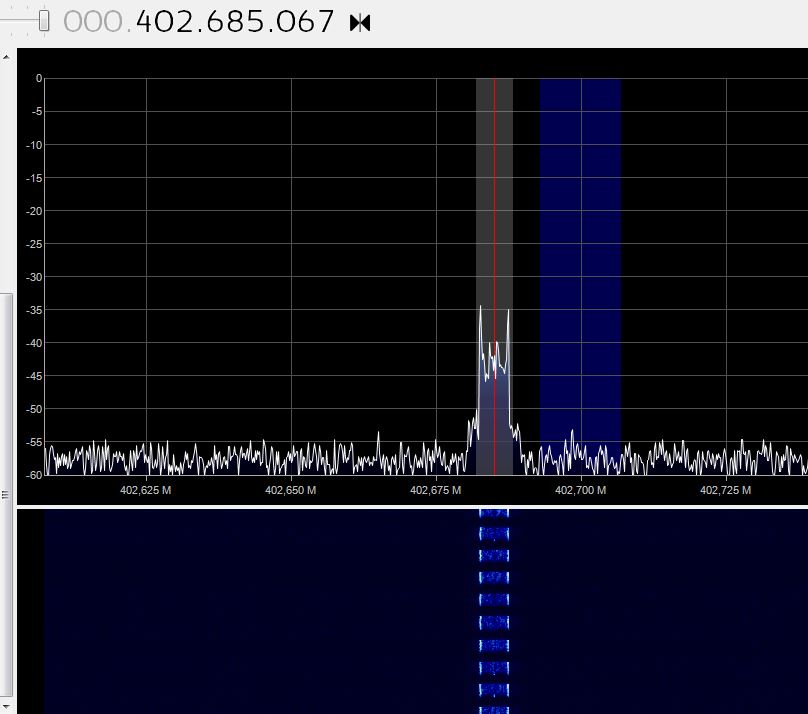The image size is (808, 714).
Task: Click the 402,675 M frequency axis label
Action: point(436,490)
